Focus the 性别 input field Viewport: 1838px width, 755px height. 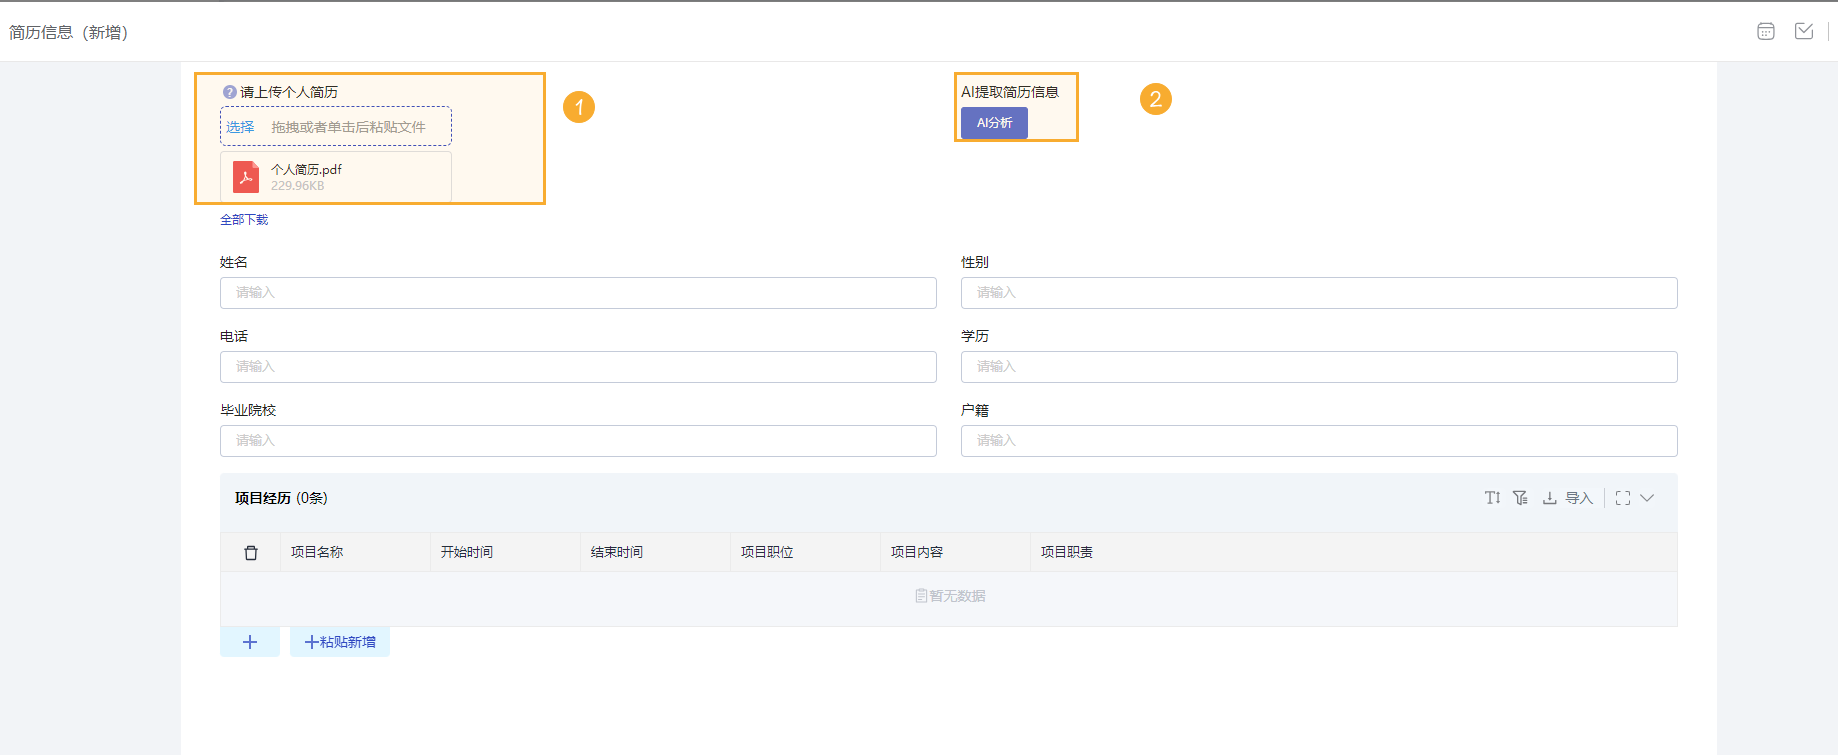coord(1319,293)
